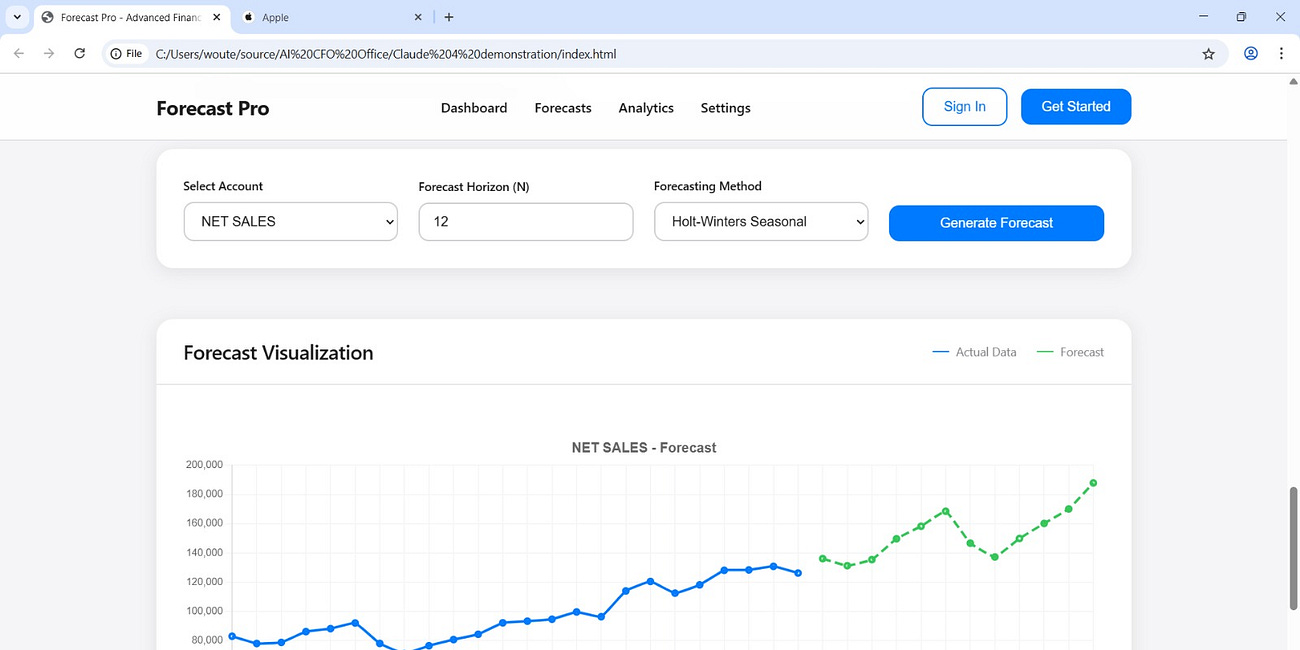Click the last blue actual data point
This screenshot has width=1300, height=650.
(x=797, y=573)
